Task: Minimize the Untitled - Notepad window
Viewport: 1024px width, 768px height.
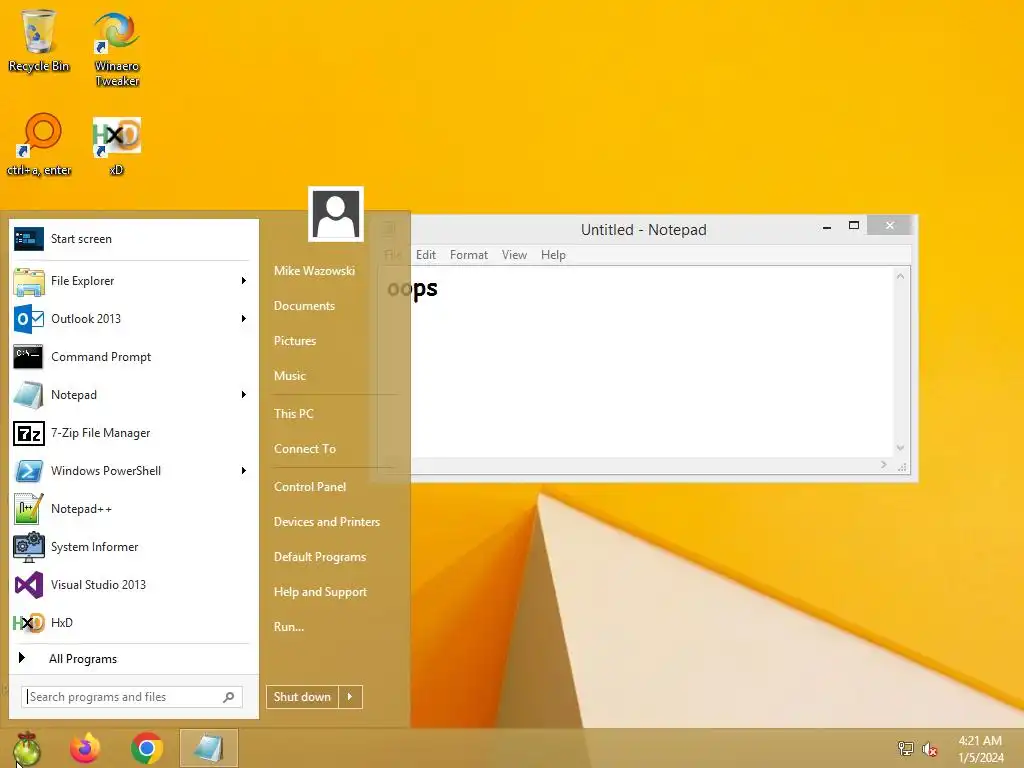Action: point(827,227)
